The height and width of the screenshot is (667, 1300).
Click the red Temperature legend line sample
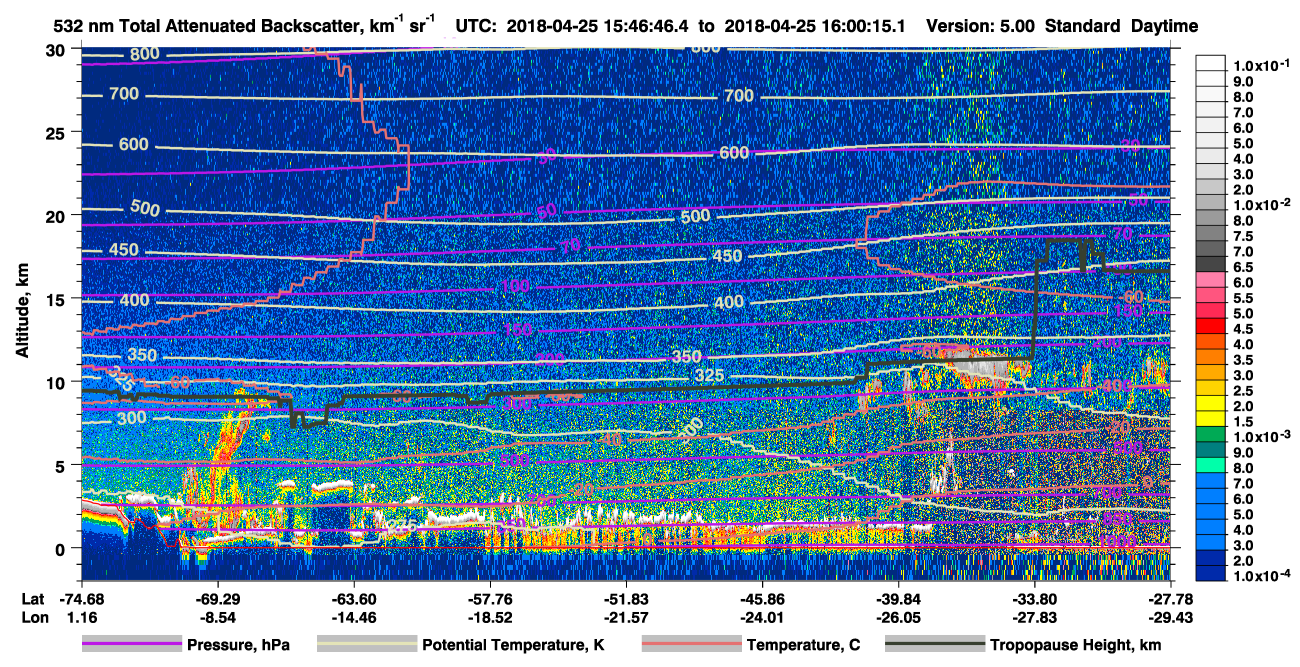[691, 645]
